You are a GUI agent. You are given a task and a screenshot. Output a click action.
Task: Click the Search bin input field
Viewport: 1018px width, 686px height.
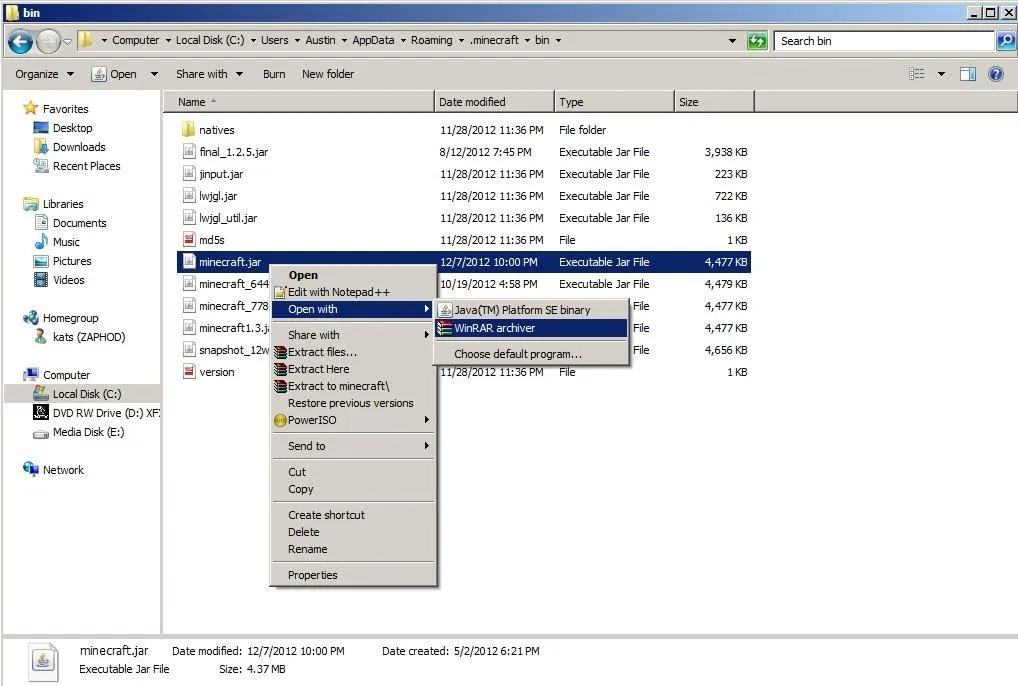885,41
